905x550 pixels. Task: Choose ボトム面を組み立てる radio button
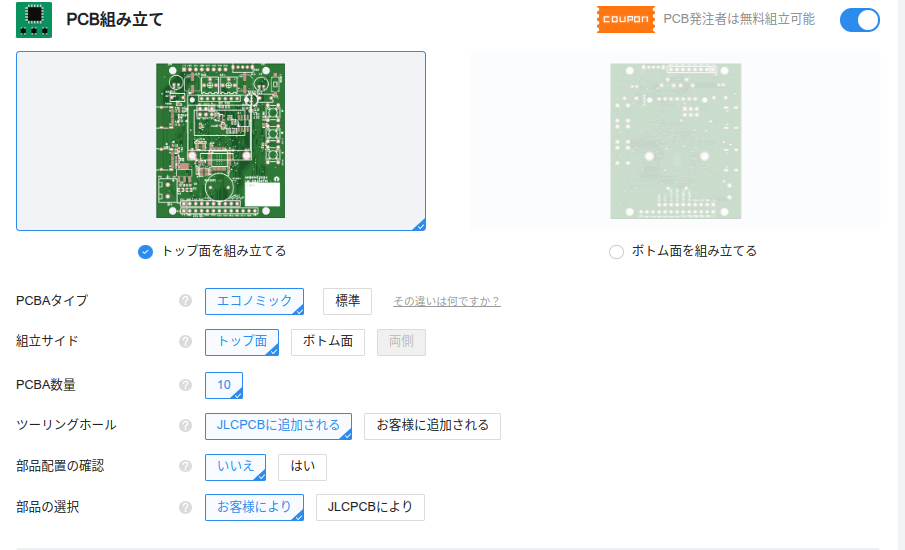pyautogui.click(x=616, y=252)
